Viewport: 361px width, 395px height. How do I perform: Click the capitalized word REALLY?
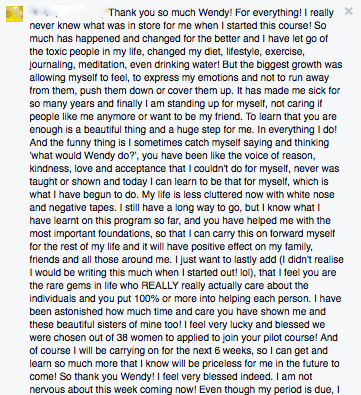160,286
